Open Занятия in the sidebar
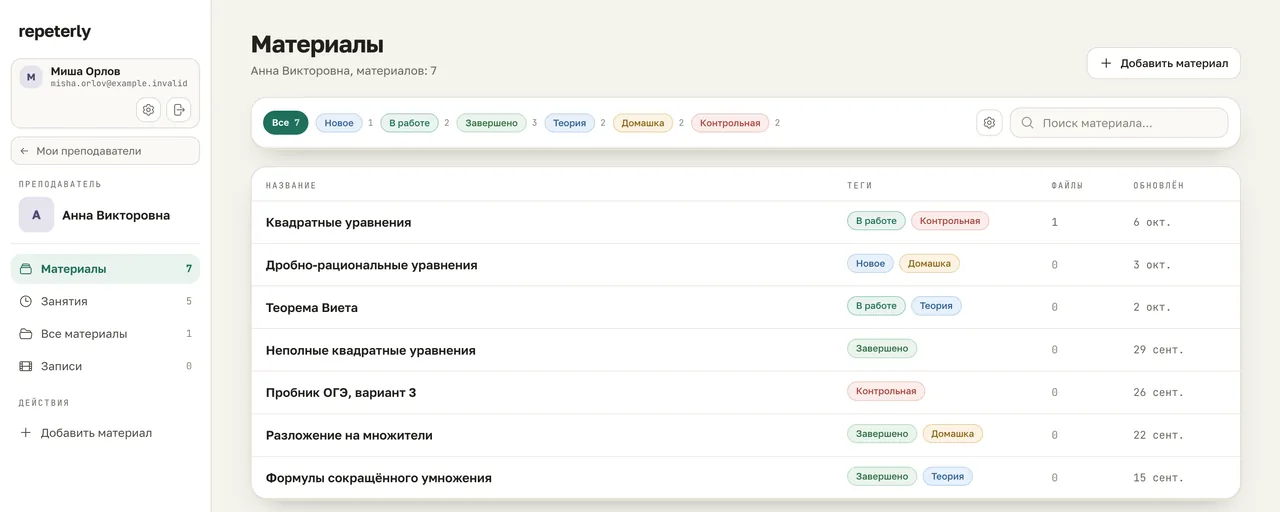Screen dimensions: 1280x512 pos(105,301)
